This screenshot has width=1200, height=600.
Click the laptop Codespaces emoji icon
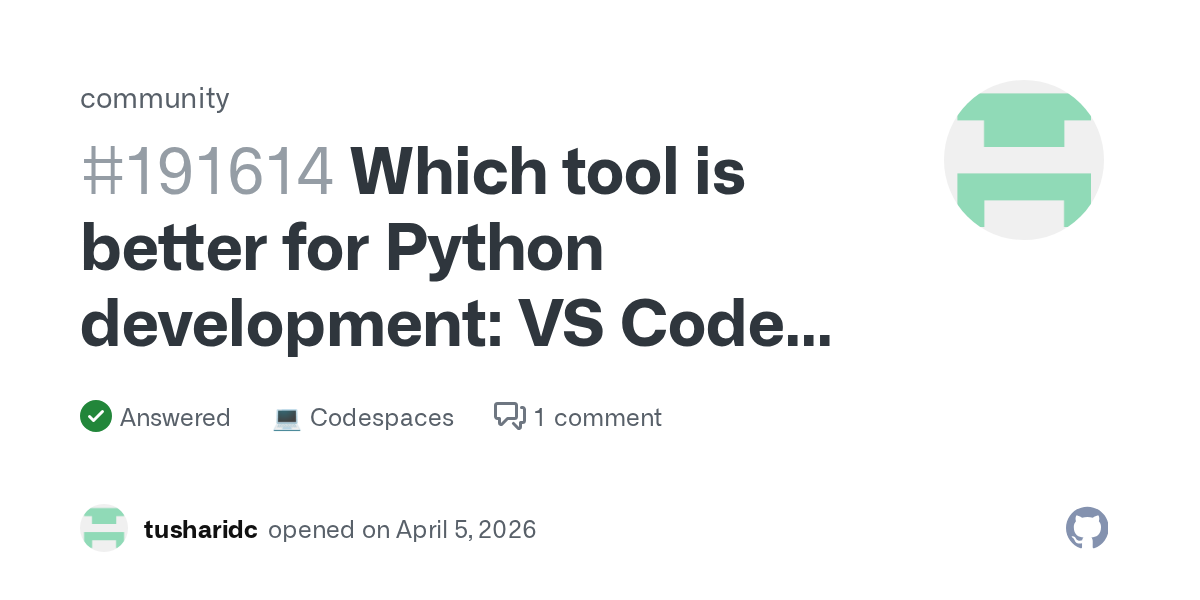click(x=287, y=418)
